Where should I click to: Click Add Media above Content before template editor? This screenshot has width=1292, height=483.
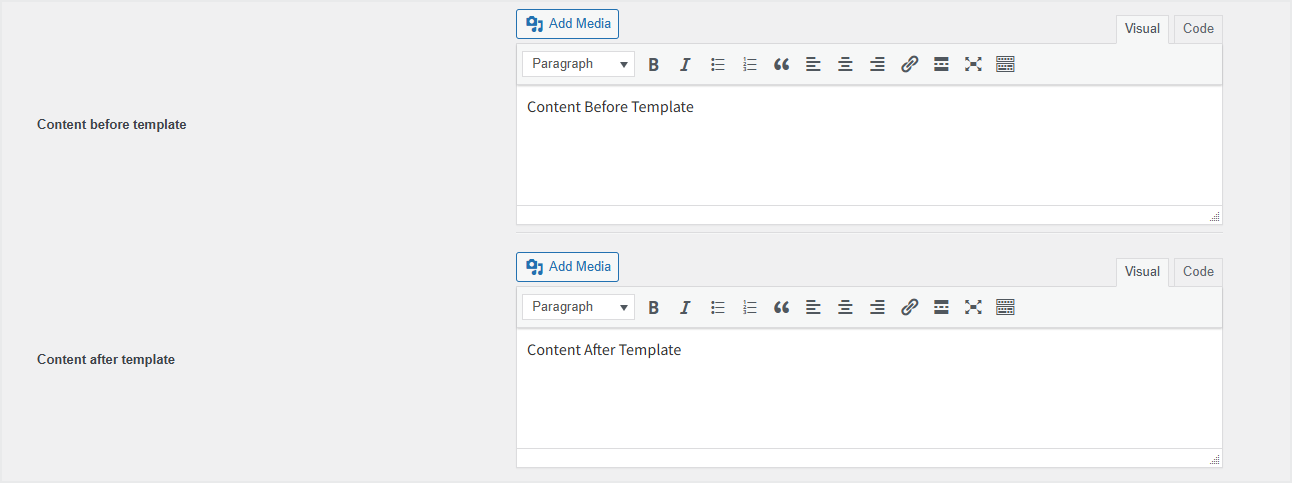568,24
